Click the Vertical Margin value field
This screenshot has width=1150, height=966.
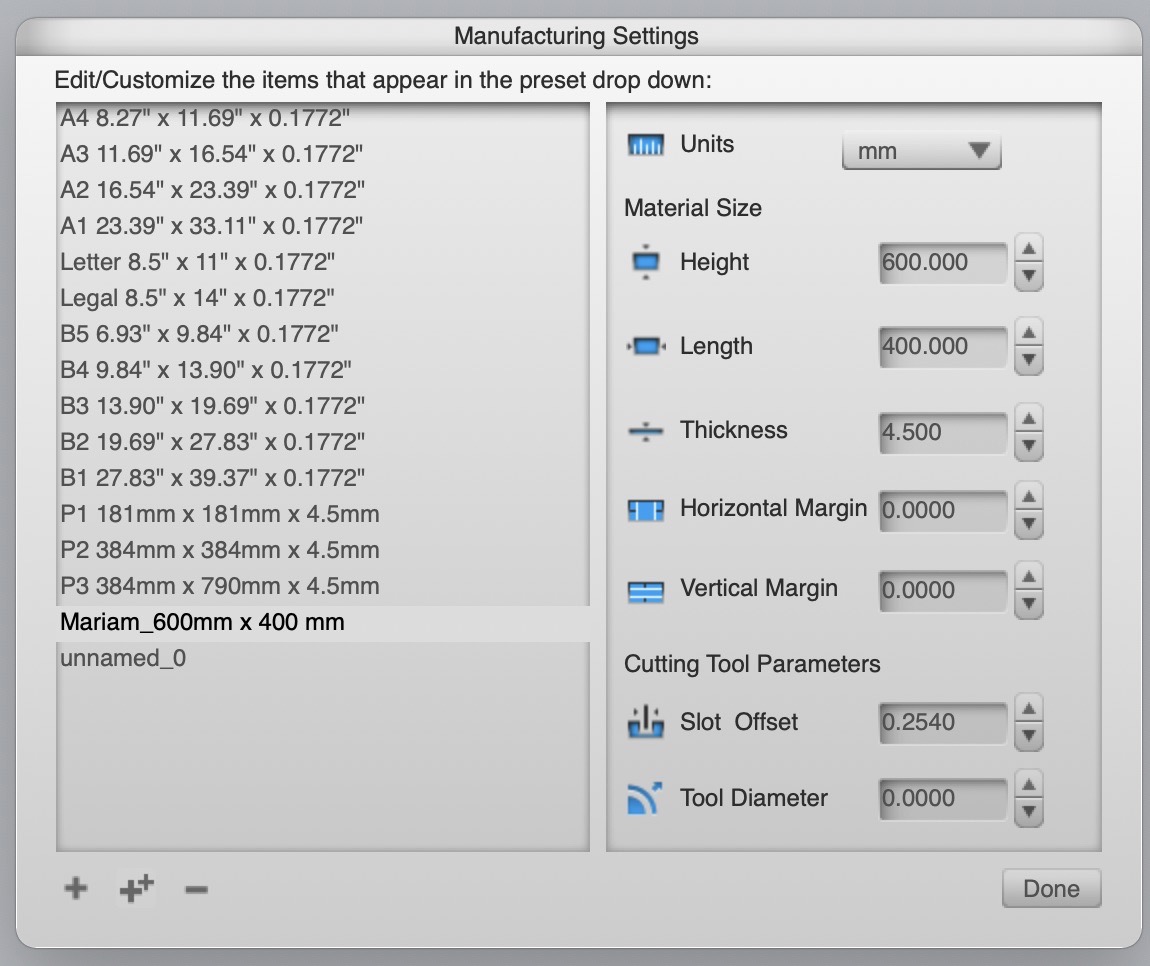click(x=943, y=590)
